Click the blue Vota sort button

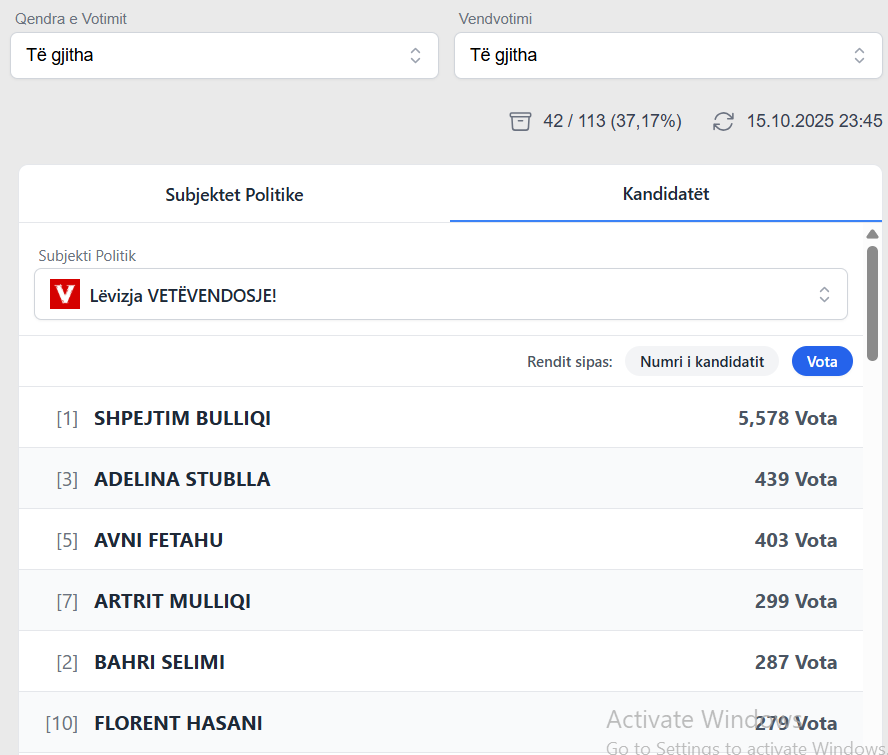822,361
